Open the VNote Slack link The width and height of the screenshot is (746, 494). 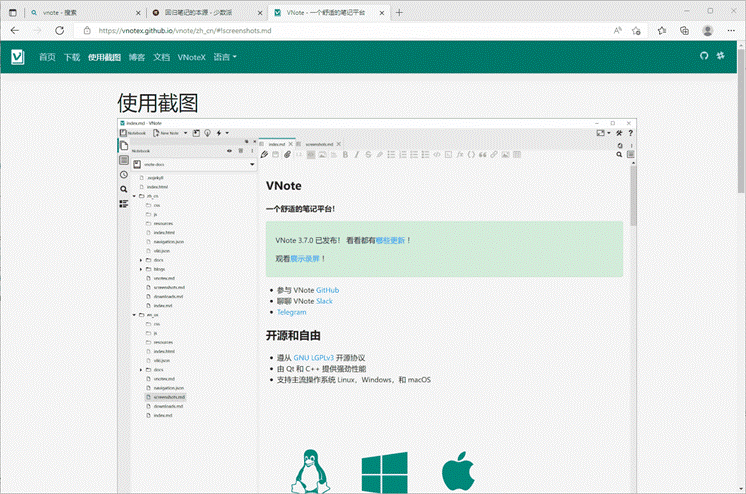(x=324, y=301)
